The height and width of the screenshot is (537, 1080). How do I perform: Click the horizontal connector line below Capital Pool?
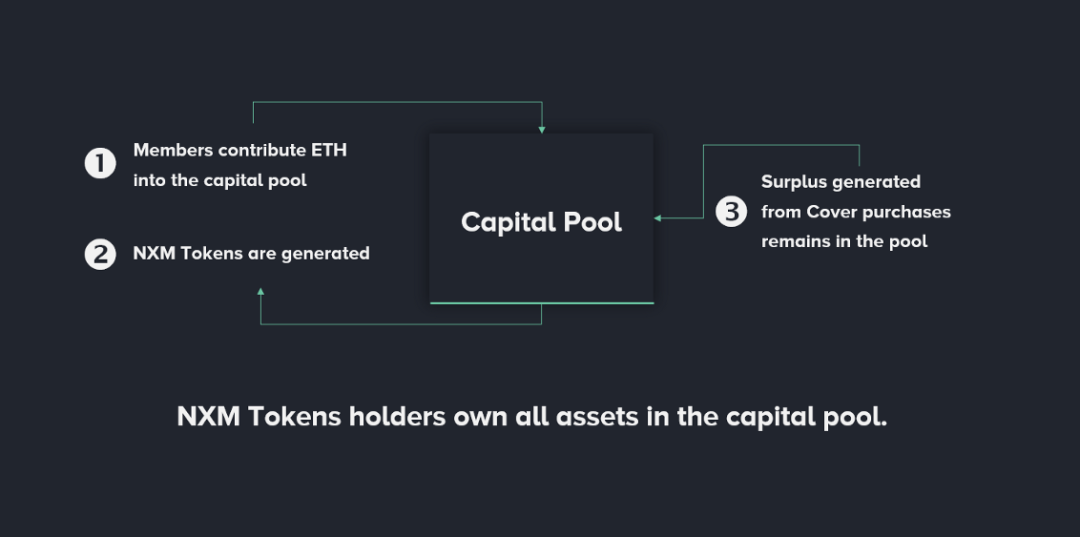coord(400,324)
